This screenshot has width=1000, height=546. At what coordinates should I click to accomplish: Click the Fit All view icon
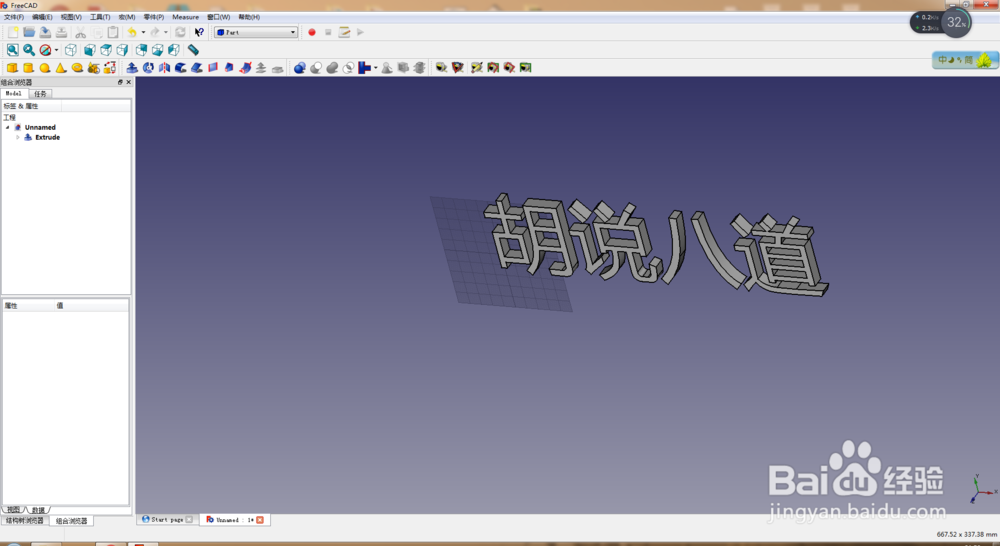pos(13,50)
